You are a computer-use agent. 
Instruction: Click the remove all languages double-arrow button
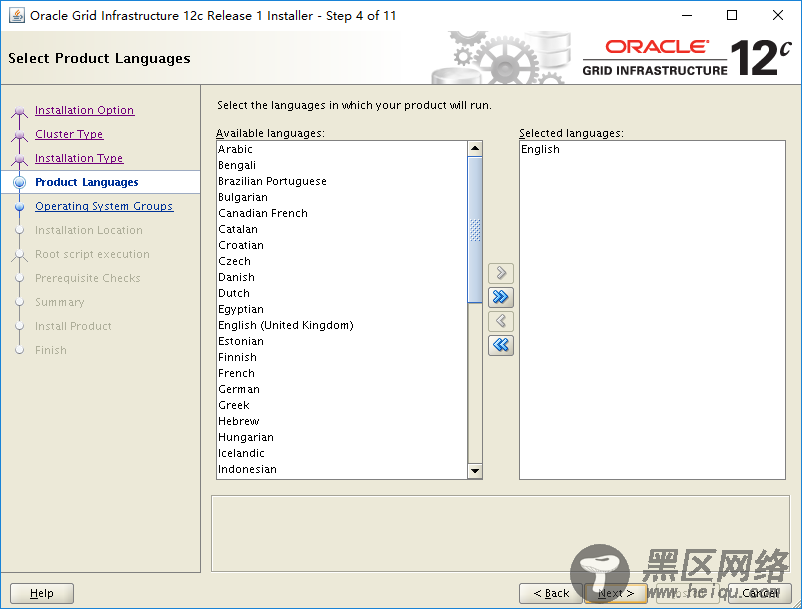click(501, 345)
